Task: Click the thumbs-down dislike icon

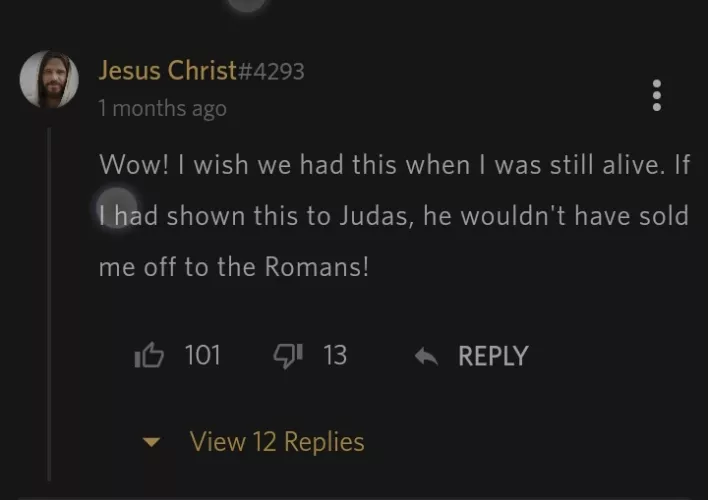Action: point(286,355)
